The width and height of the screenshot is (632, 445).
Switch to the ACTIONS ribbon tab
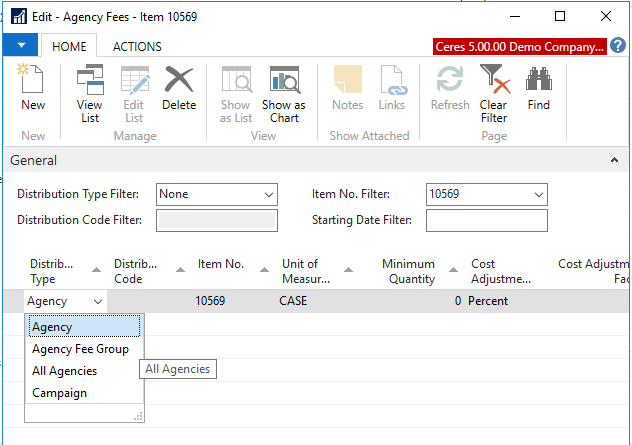(137, 47)
